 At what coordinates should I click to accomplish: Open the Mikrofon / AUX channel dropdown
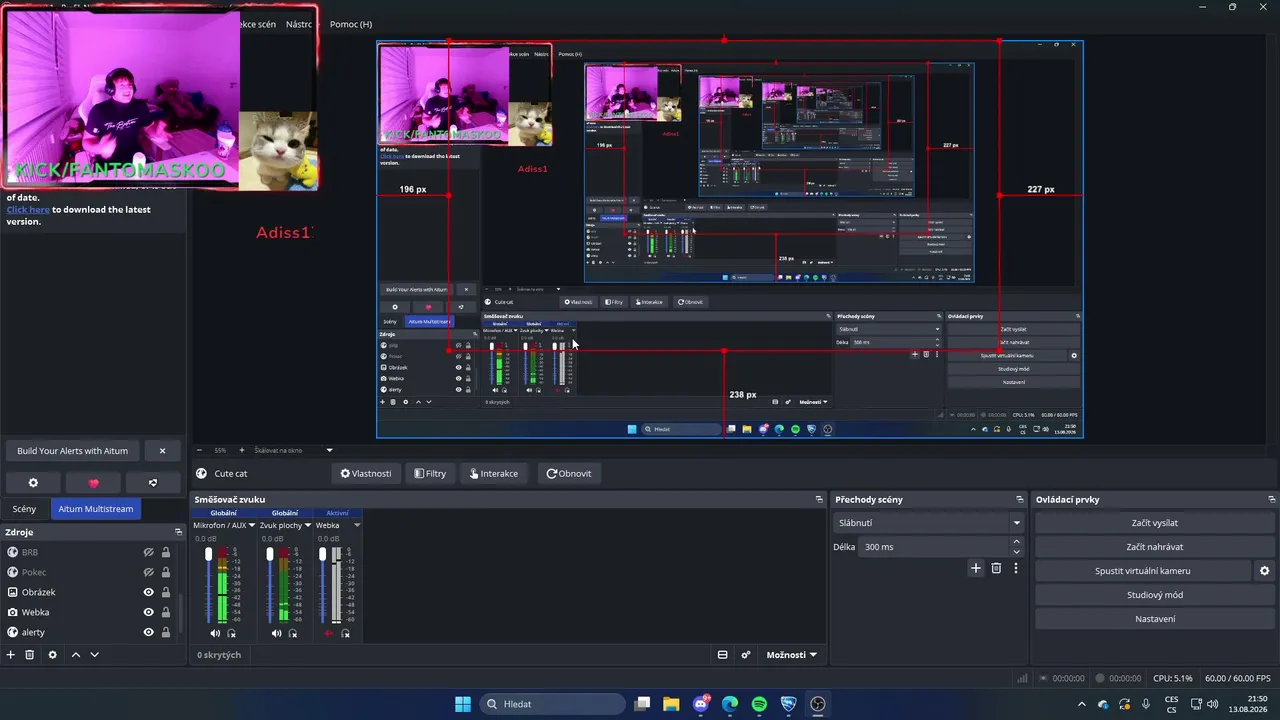252,525
